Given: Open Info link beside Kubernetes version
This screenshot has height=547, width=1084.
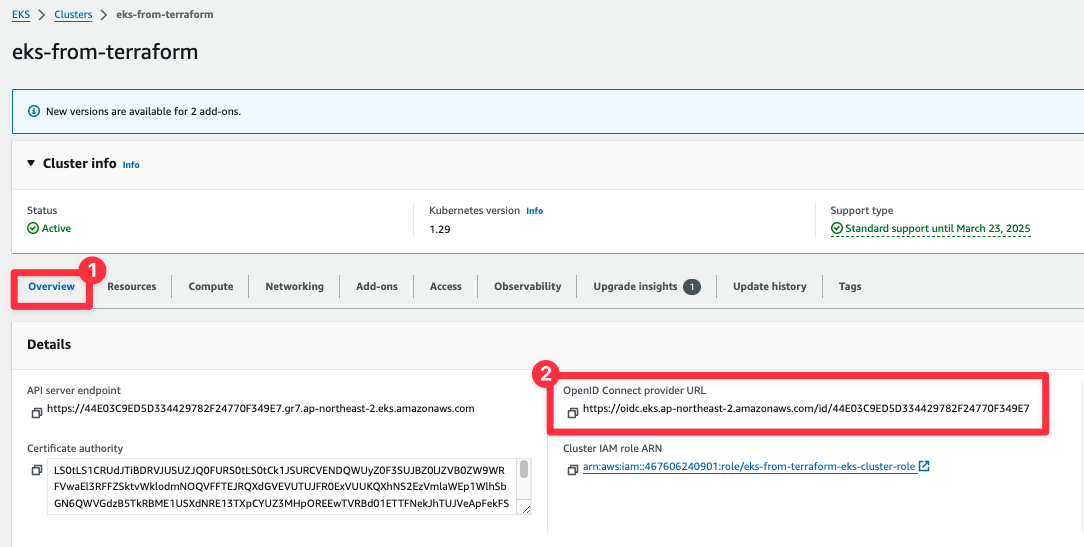Looking at the screenshot, I should point(534,211).
